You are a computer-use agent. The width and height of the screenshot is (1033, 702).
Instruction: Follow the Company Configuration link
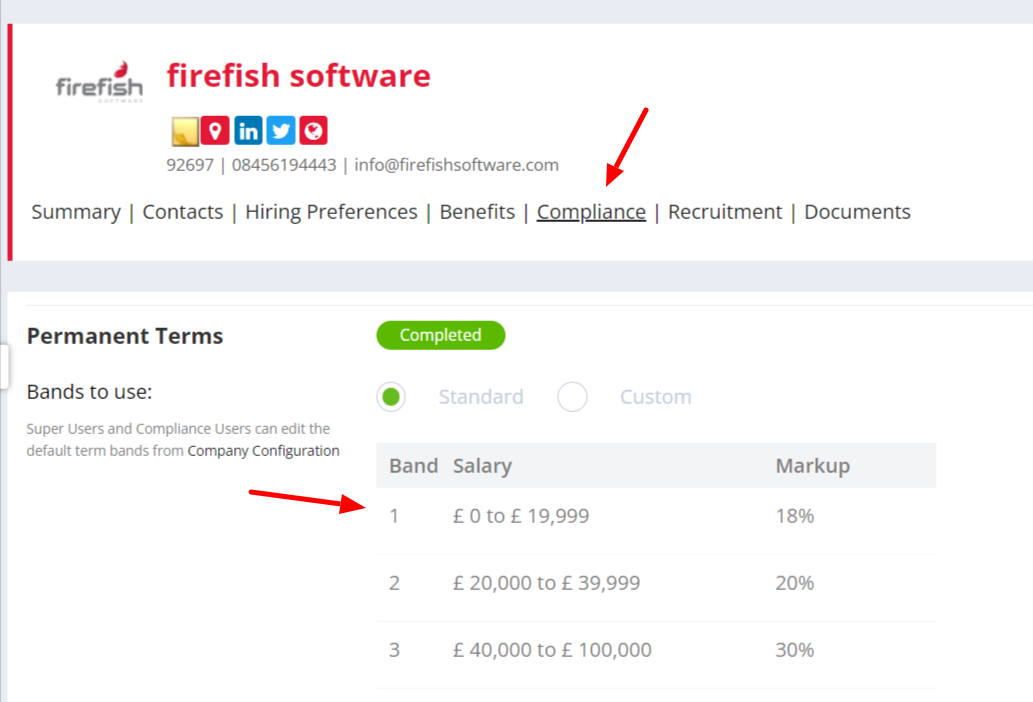pyautogui.click(x=264, y=451)
